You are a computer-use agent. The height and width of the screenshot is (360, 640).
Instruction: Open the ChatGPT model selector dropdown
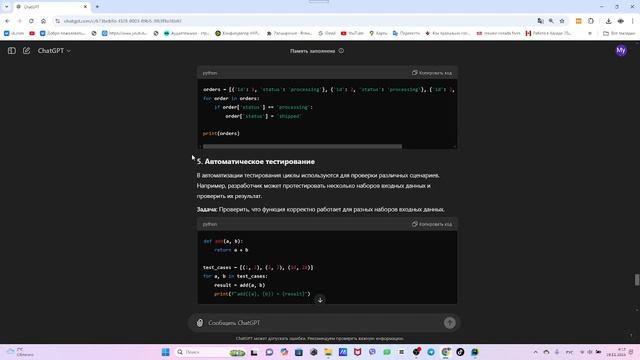click(54, 51)
